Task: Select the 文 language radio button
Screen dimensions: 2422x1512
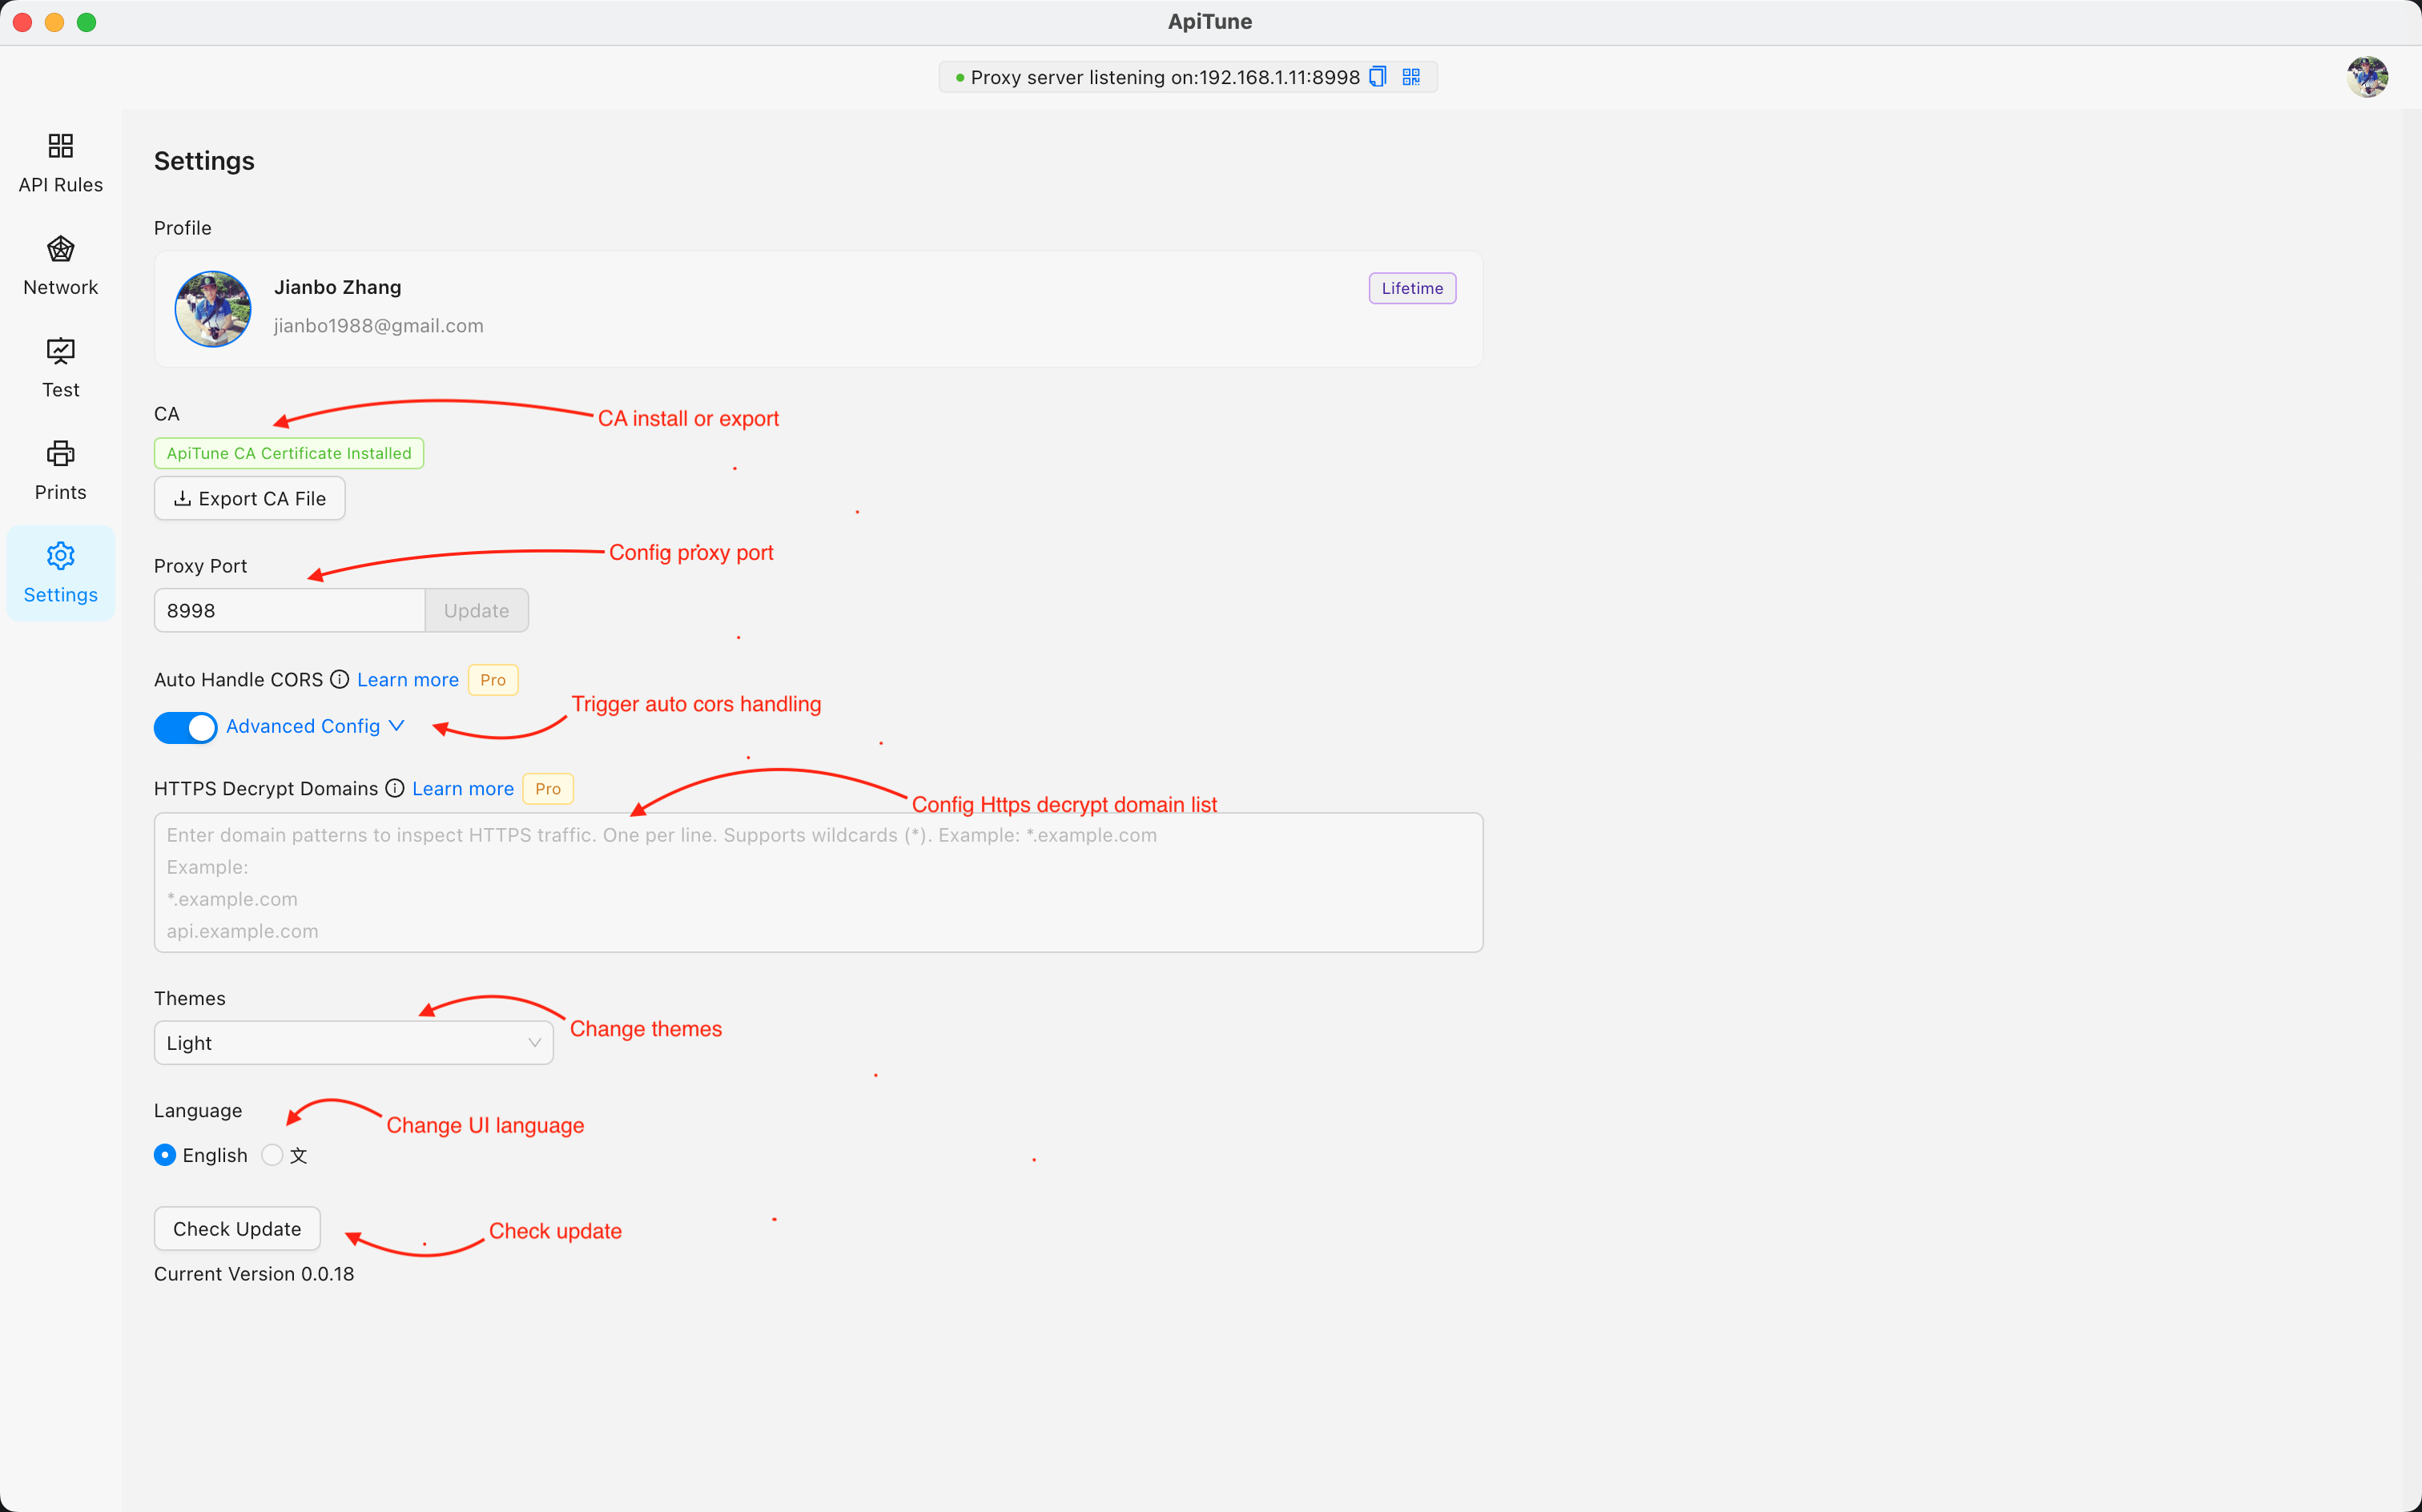Action: (272, 1155)
